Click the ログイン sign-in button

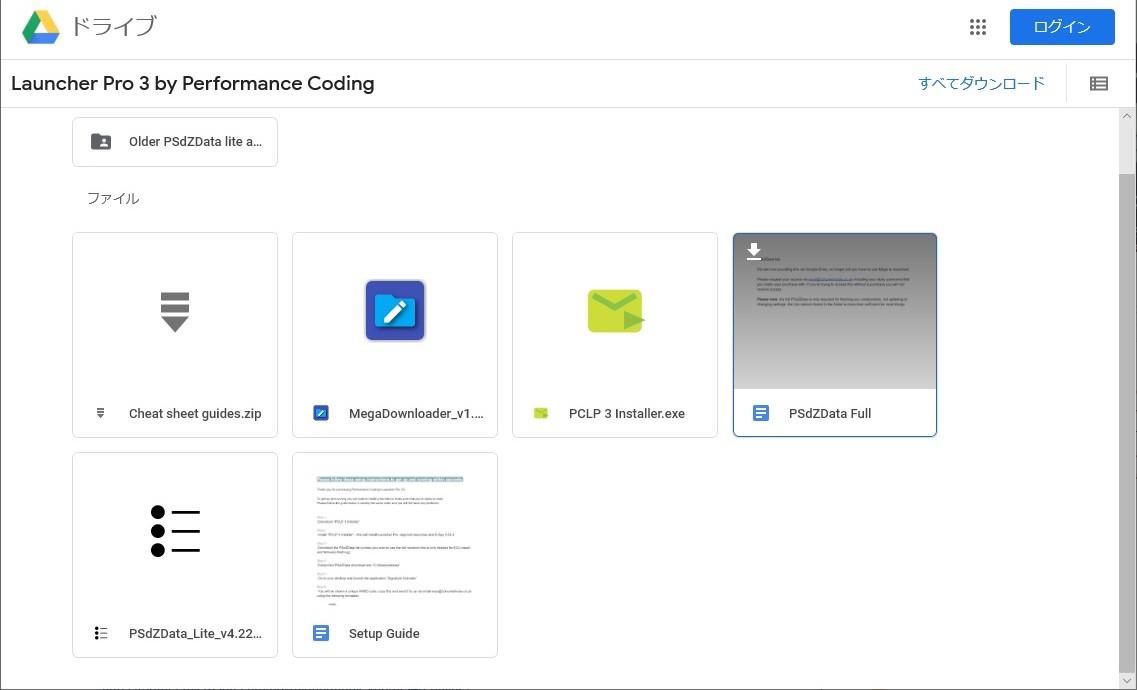[x=1062, y=27]
